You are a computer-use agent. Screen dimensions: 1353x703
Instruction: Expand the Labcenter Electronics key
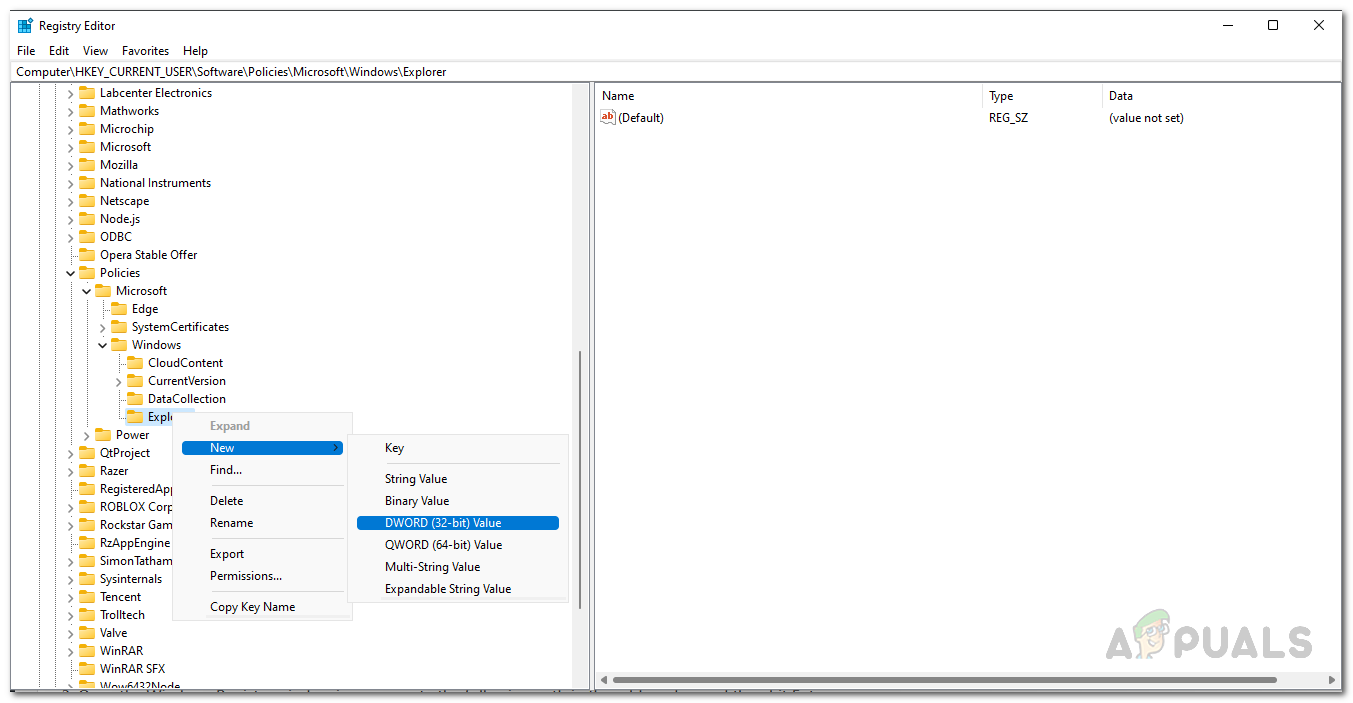click(x=71, y=93)
